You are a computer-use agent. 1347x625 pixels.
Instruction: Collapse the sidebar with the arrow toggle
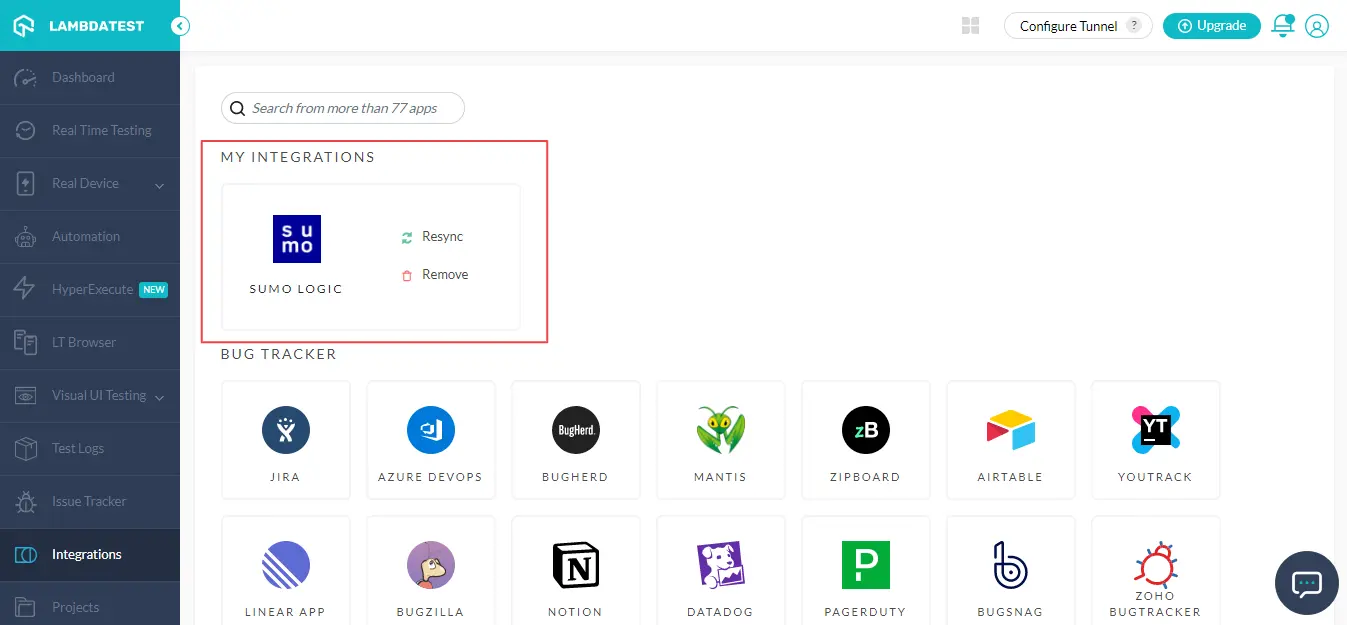pos(180,26)
